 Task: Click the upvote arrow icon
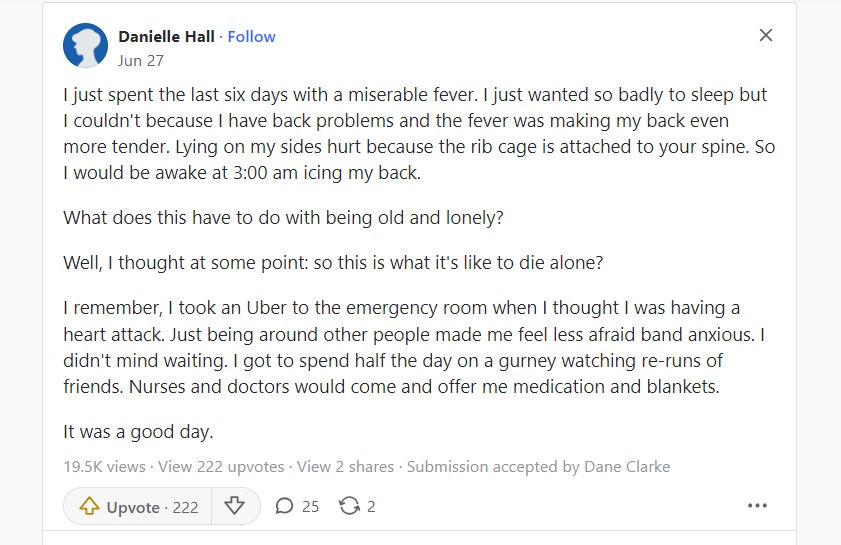point(90,506)
